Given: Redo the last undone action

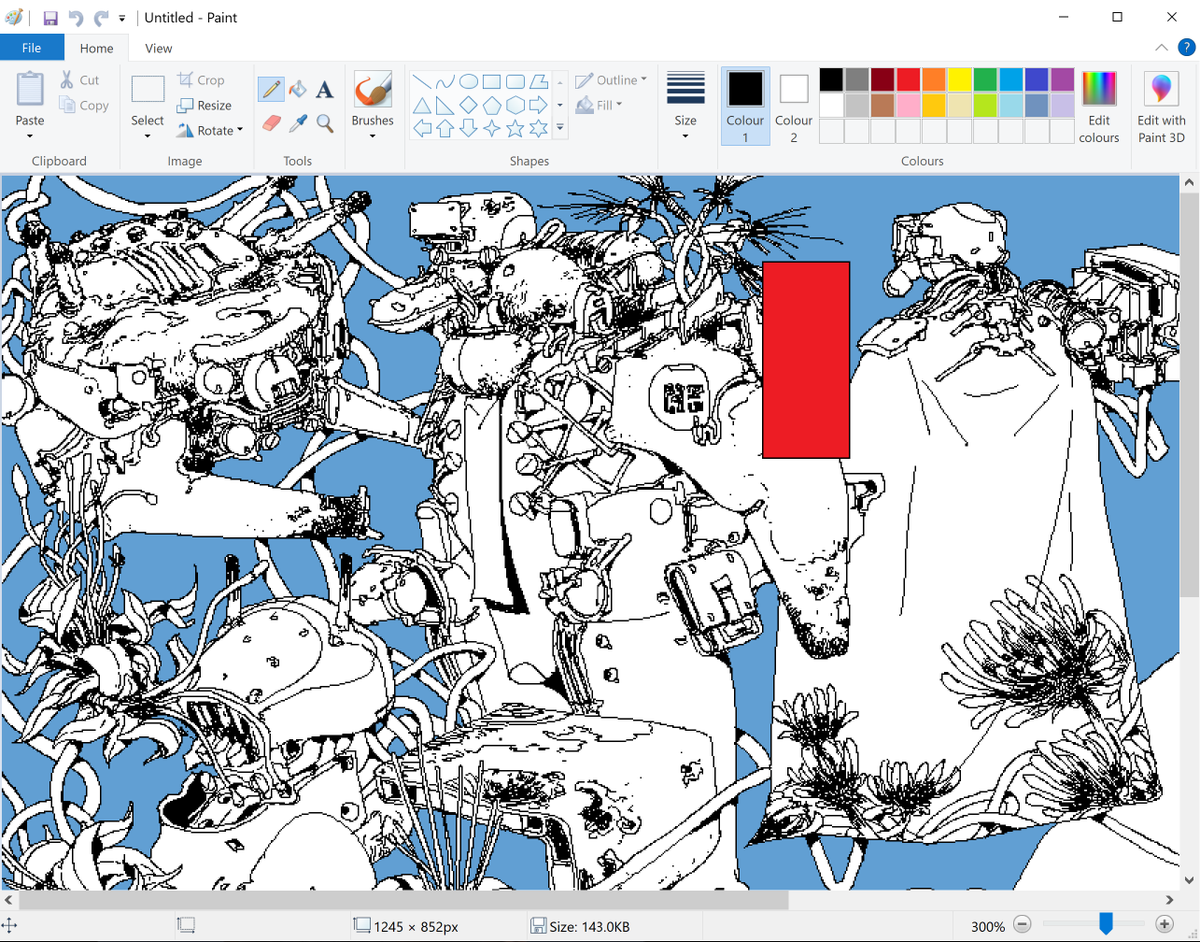Looking at the screenshot, I should [100, 18].
